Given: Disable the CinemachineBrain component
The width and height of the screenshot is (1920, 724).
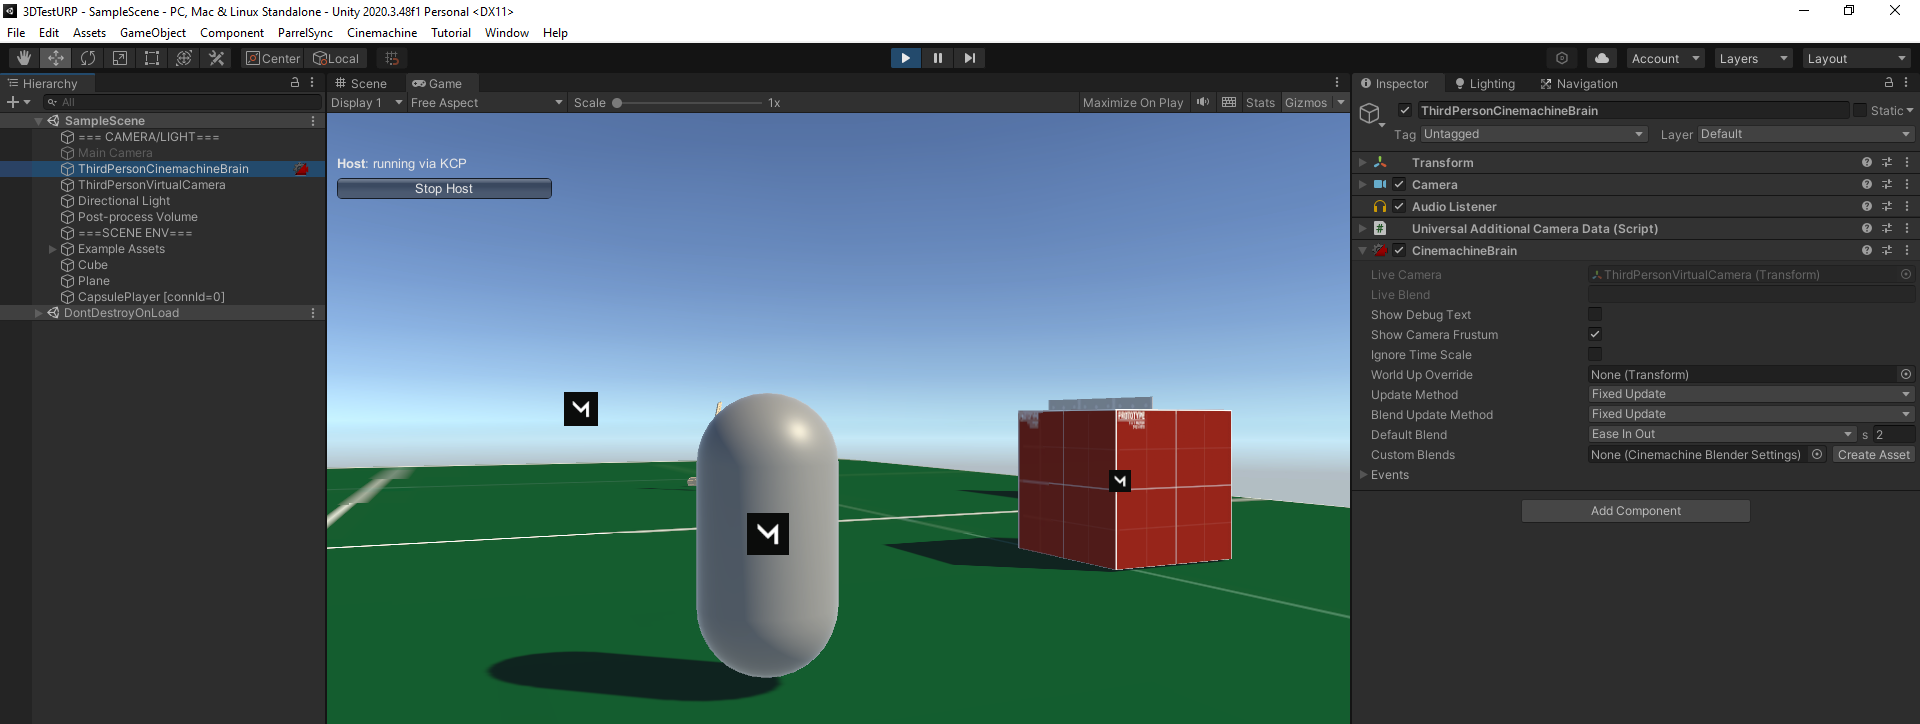Looking at the screenshot, I should coord(1399,250).
